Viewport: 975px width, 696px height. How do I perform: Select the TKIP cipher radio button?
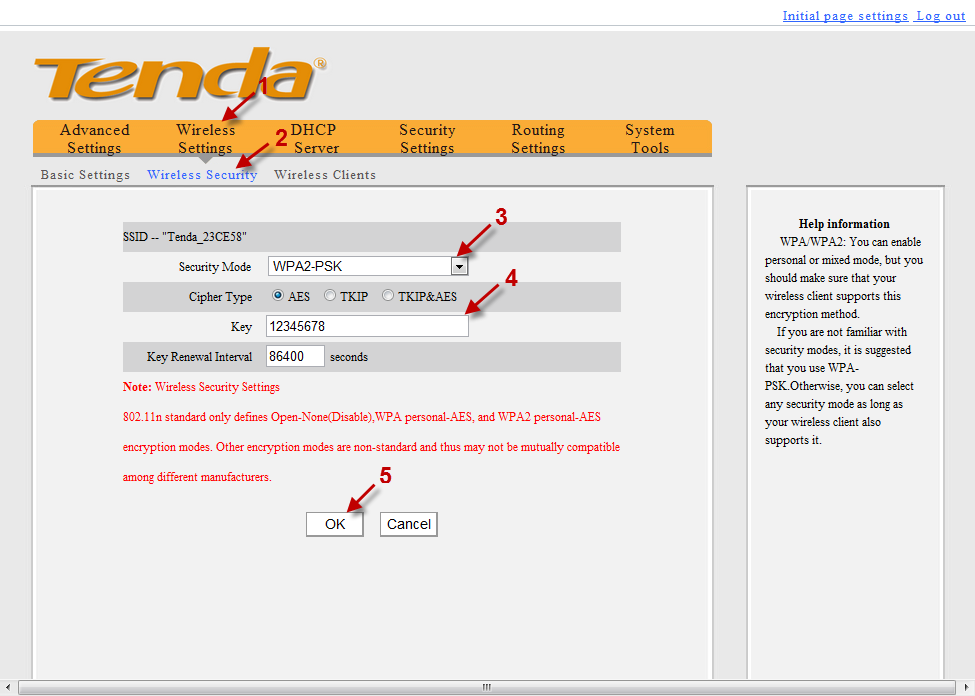[x=330, y=295]
